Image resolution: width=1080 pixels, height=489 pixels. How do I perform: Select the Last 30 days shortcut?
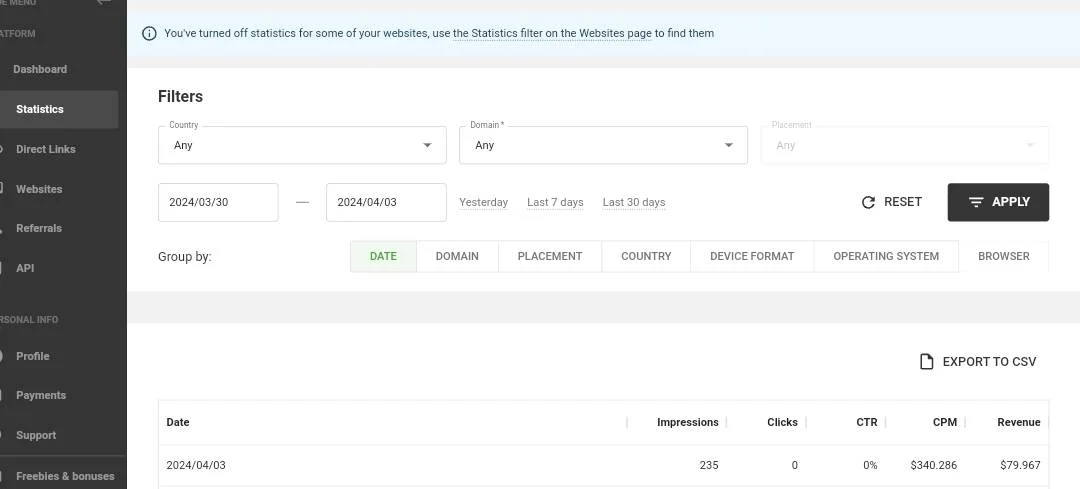tap(634, 202)
